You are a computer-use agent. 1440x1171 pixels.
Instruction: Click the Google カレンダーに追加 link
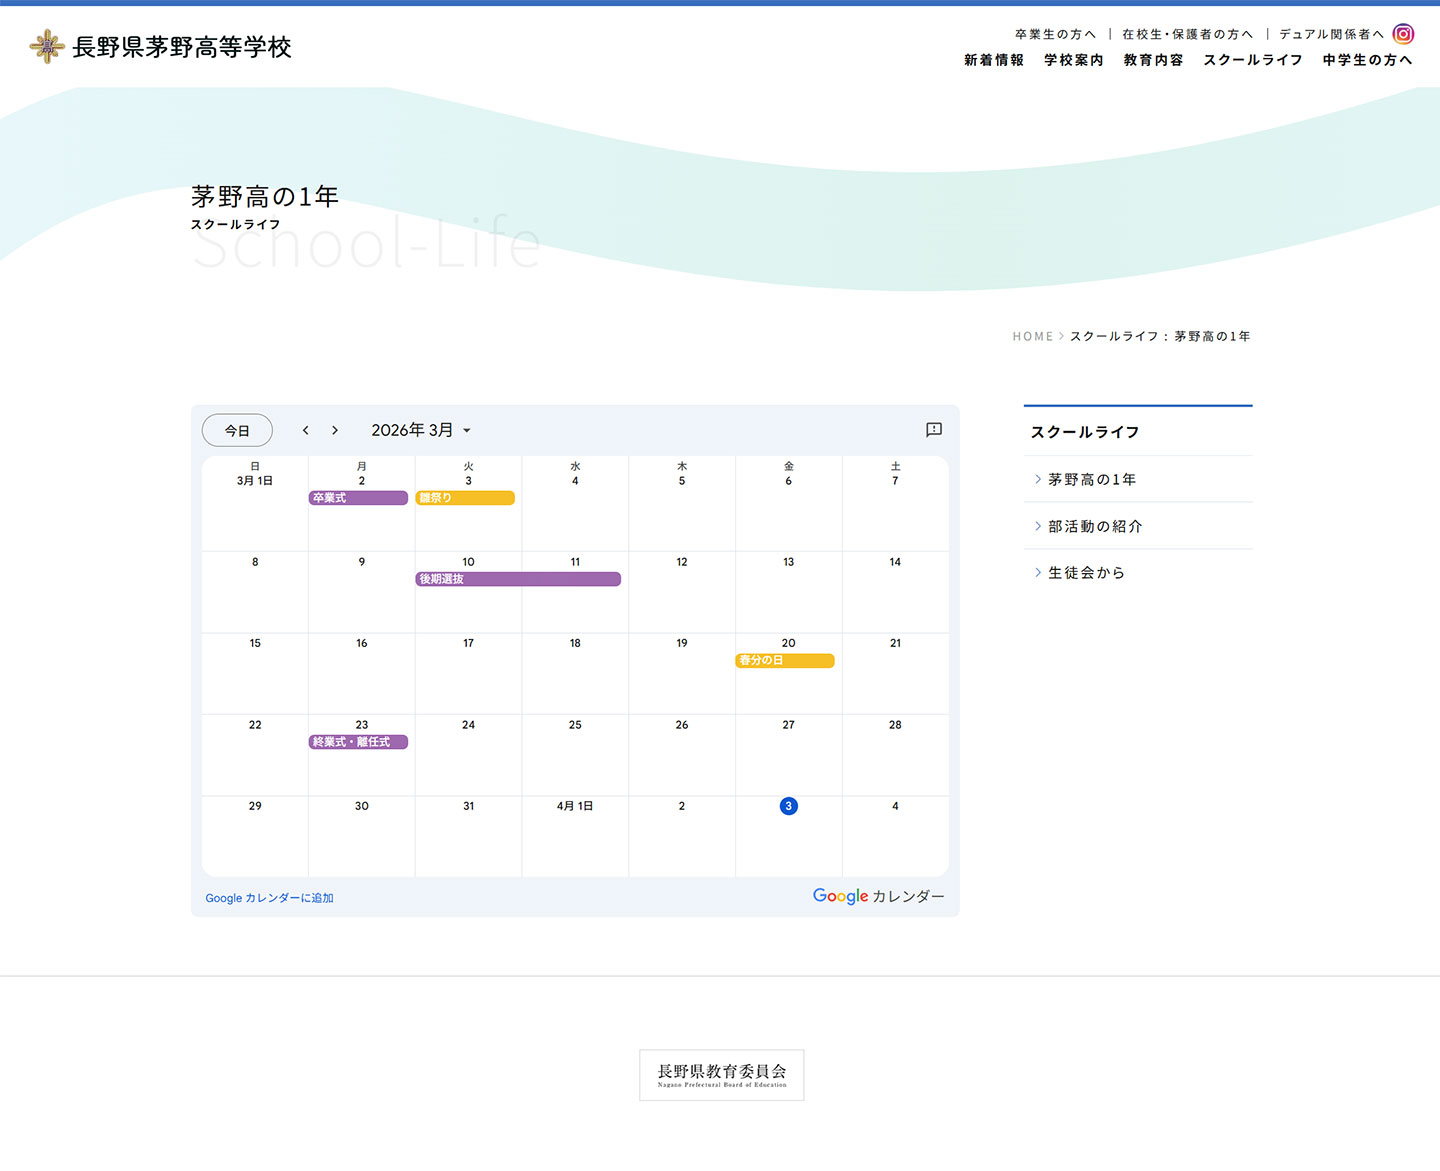[269, 898]
